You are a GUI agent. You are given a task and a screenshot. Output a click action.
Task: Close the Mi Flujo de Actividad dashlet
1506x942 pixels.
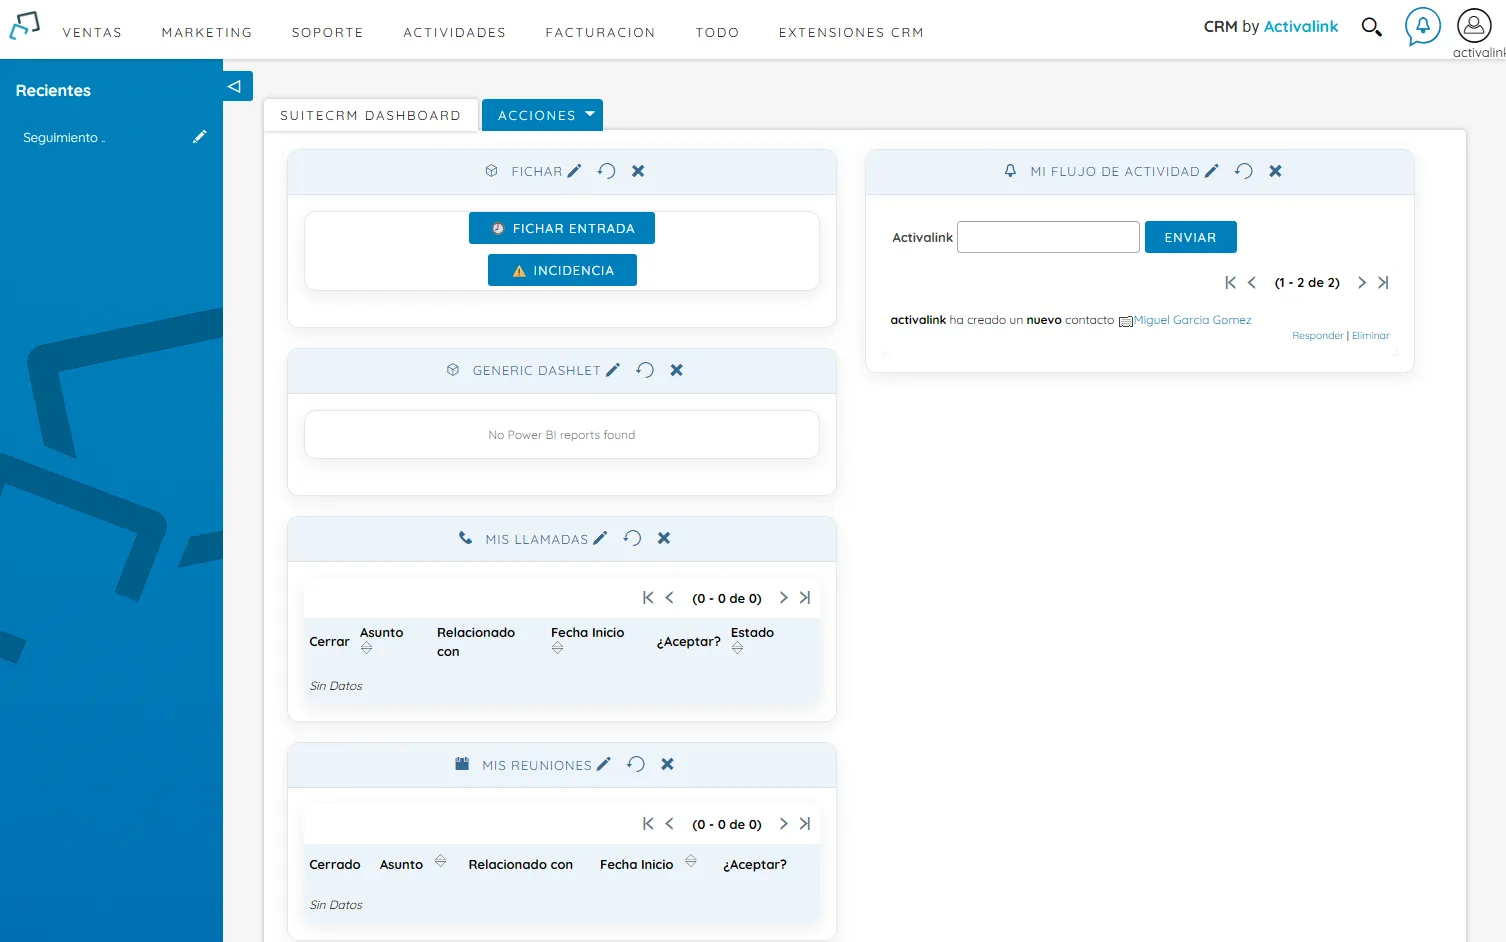point(1276,171)
